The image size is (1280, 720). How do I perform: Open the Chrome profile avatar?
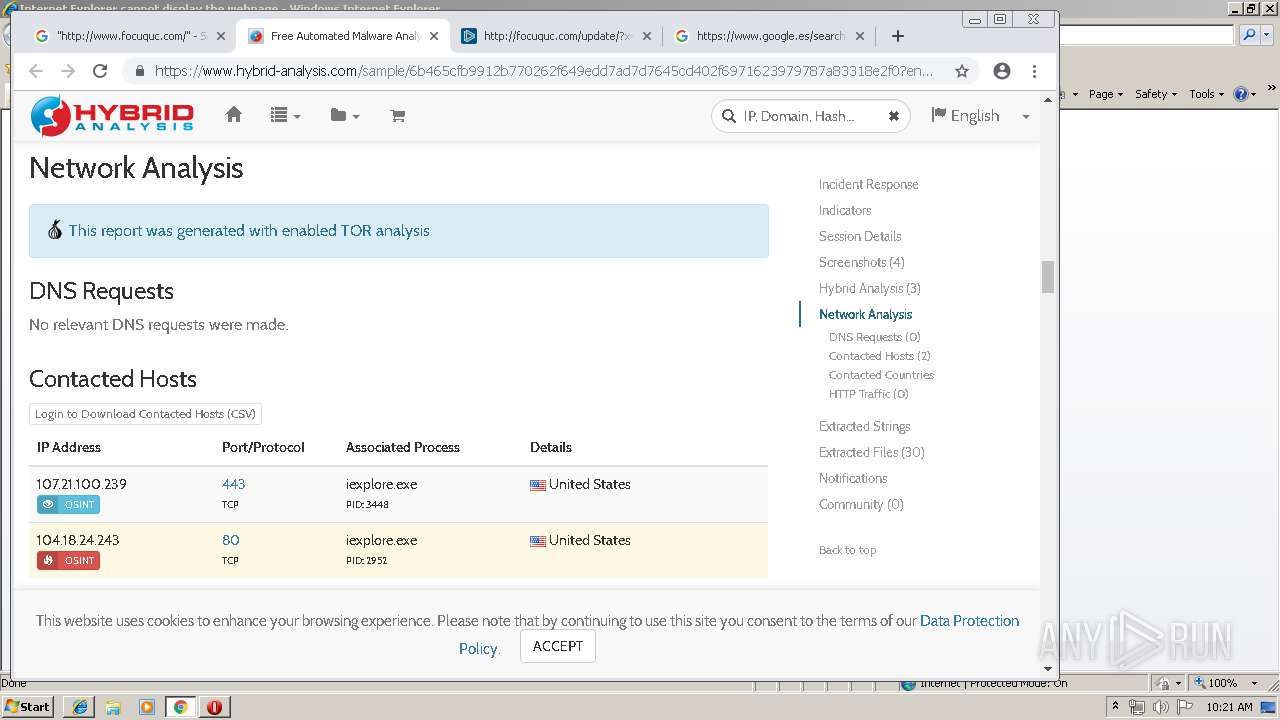tap(1002, 71)
